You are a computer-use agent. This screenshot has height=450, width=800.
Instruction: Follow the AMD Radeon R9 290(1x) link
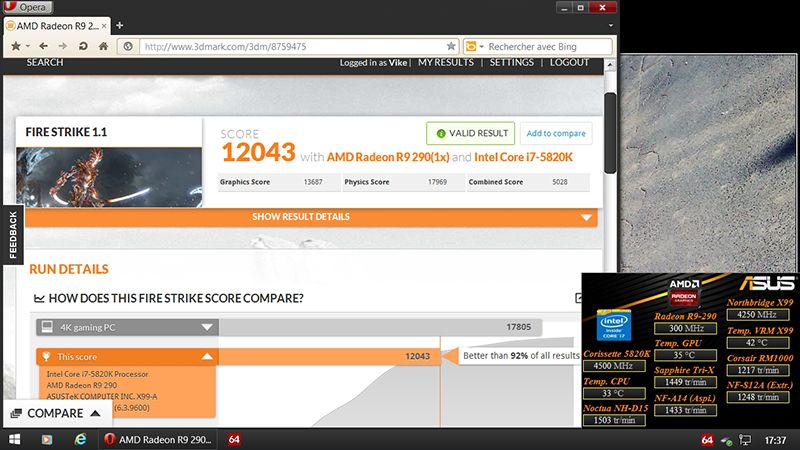tap(388, 157)
